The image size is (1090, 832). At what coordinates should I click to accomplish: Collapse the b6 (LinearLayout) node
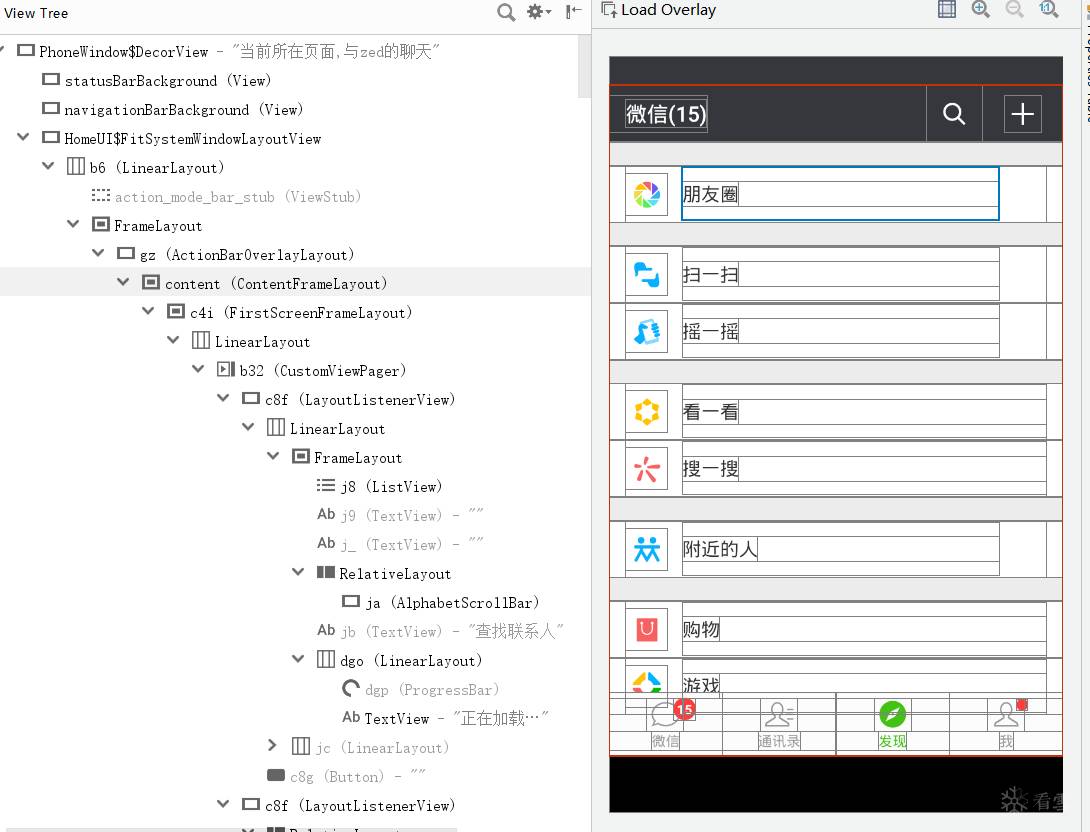click(x=49, y=167)
